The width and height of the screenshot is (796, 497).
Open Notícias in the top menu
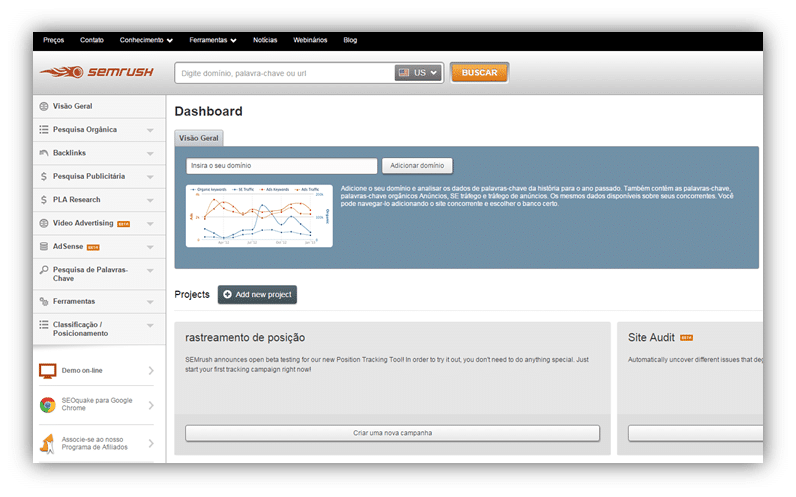pos(265,40)
